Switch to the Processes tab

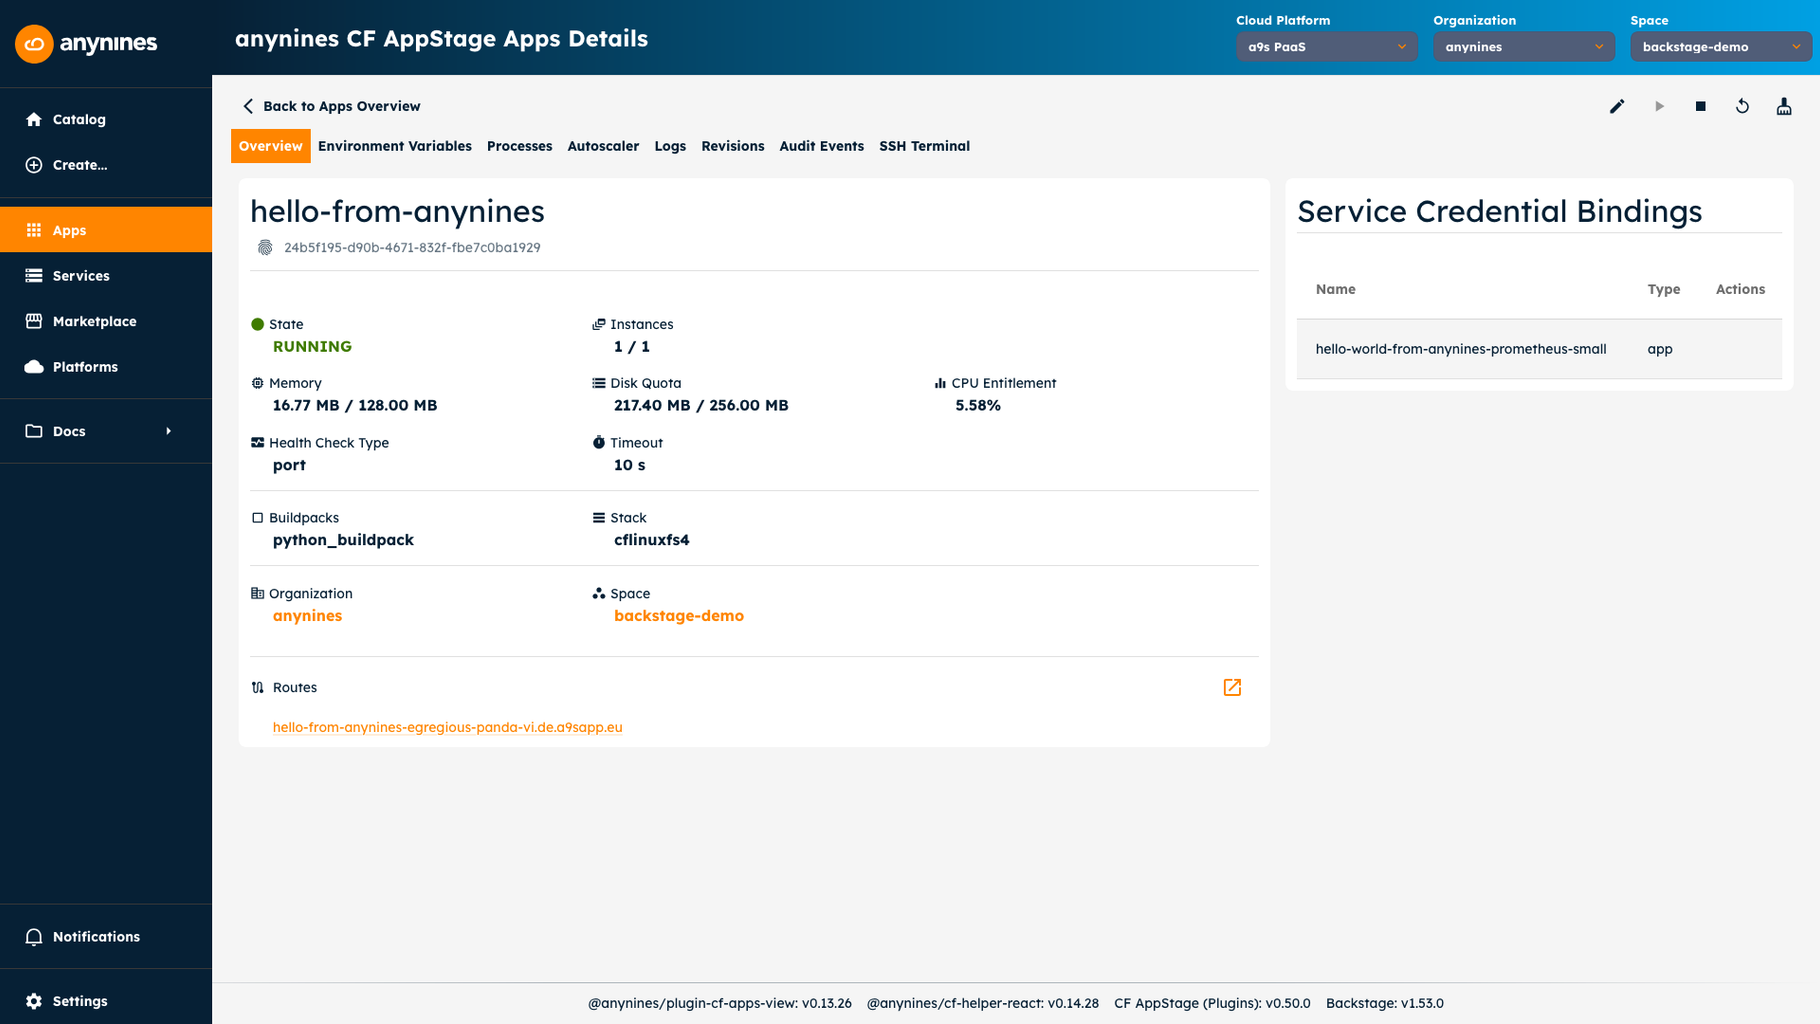519,146
